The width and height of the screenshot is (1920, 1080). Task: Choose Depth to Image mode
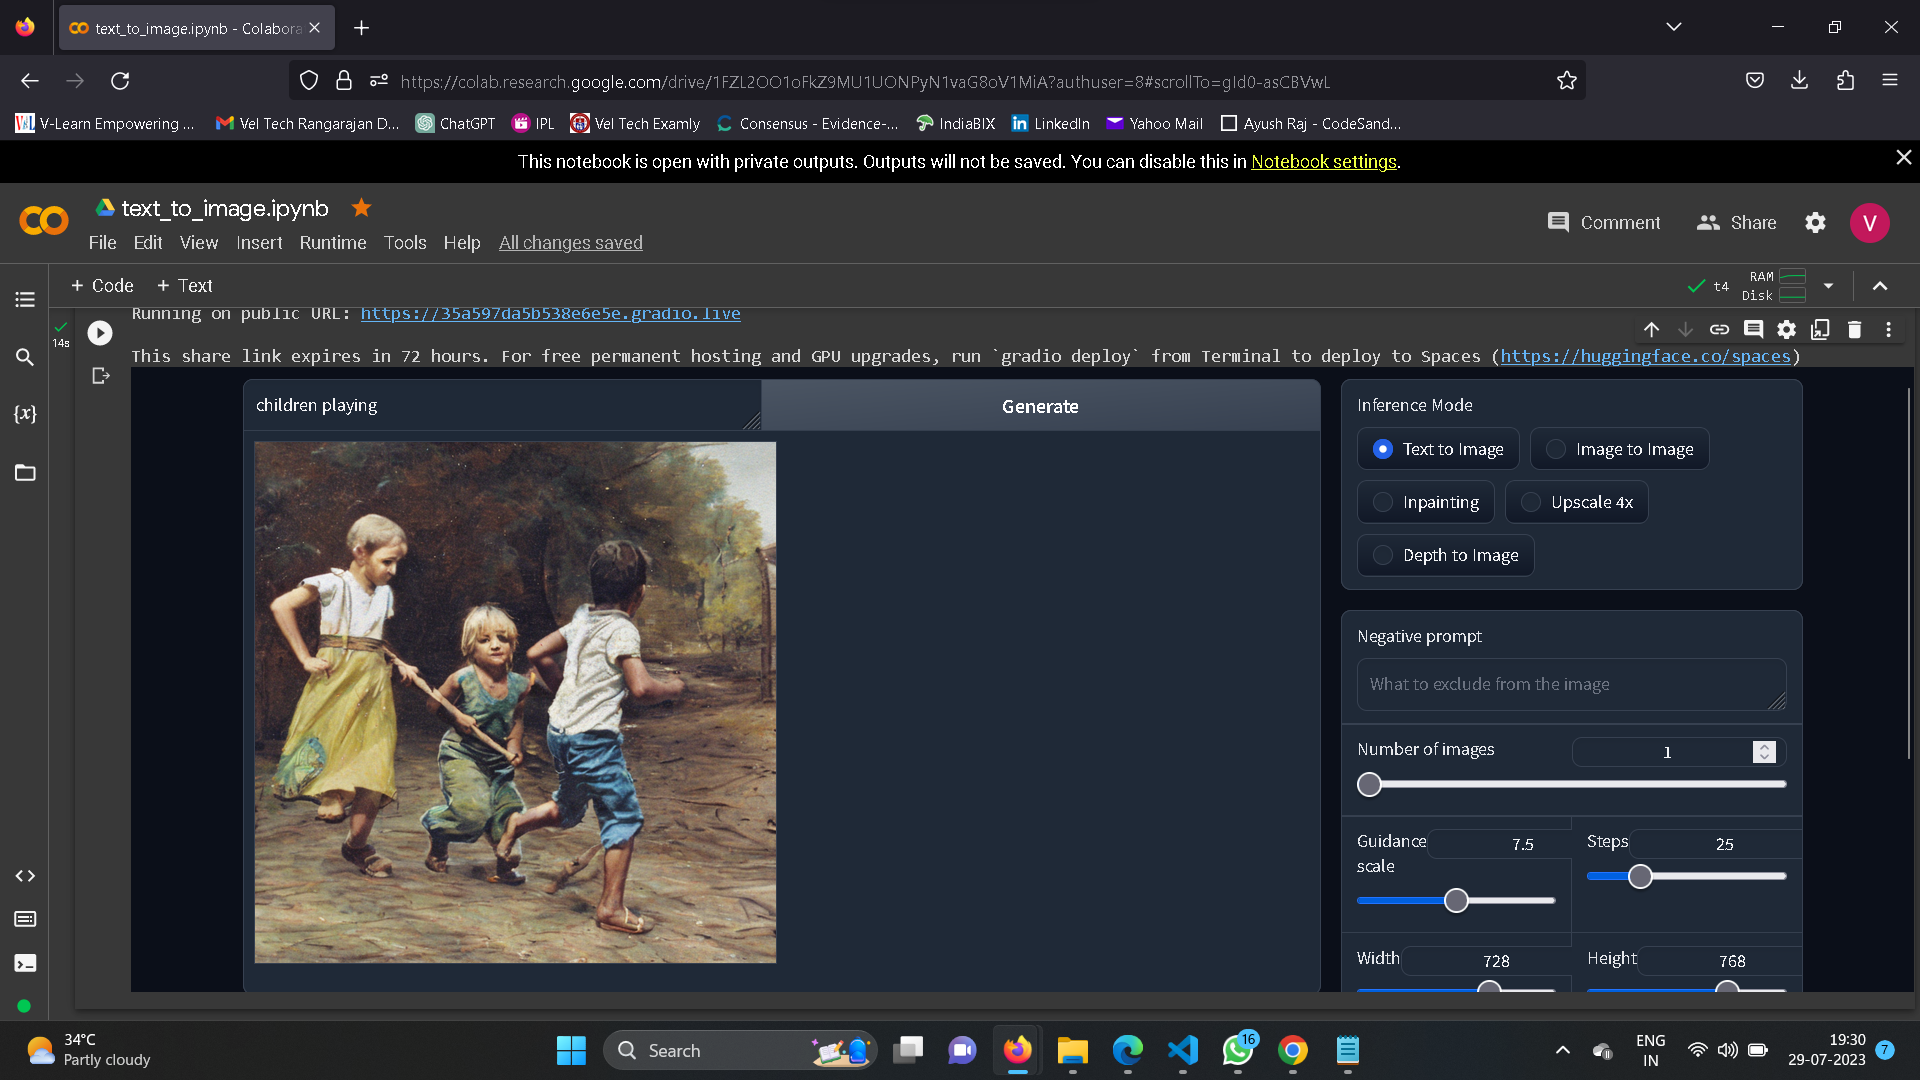click(1445, 555)
